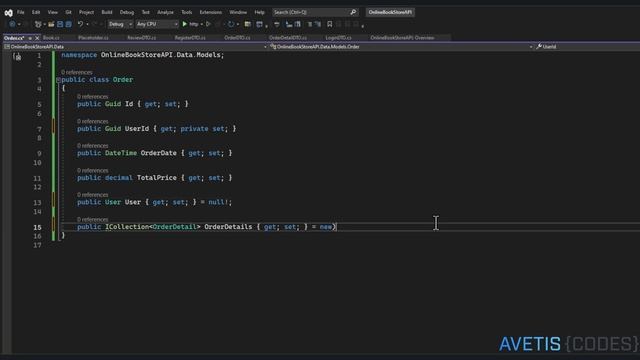
Task: Open the Any CPU platform dropdown
Action: click(157, 24)
